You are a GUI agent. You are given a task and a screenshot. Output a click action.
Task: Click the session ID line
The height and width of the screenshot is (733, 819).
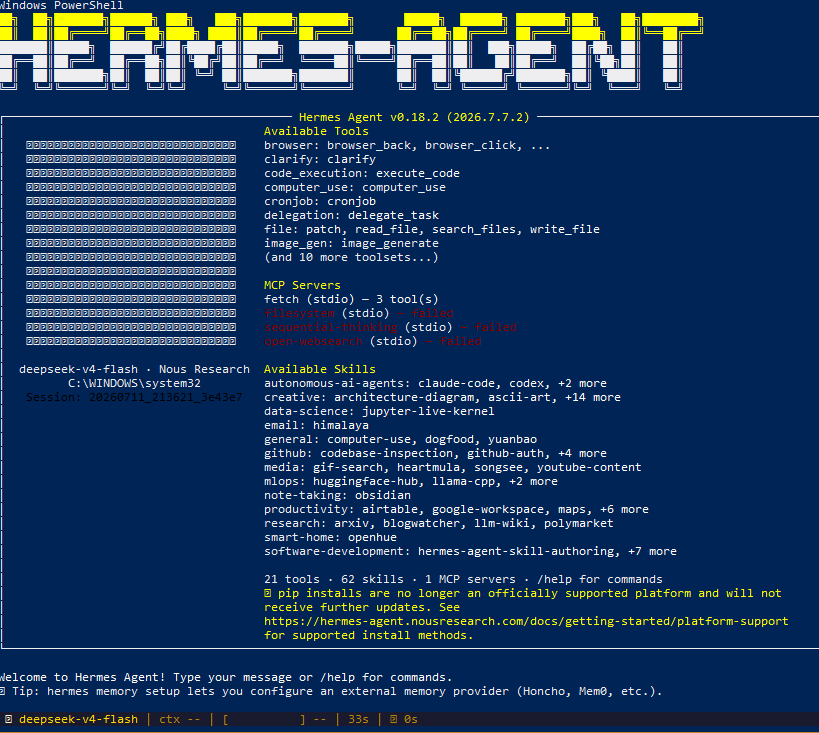pyautogui.click(x=134, y=397)
